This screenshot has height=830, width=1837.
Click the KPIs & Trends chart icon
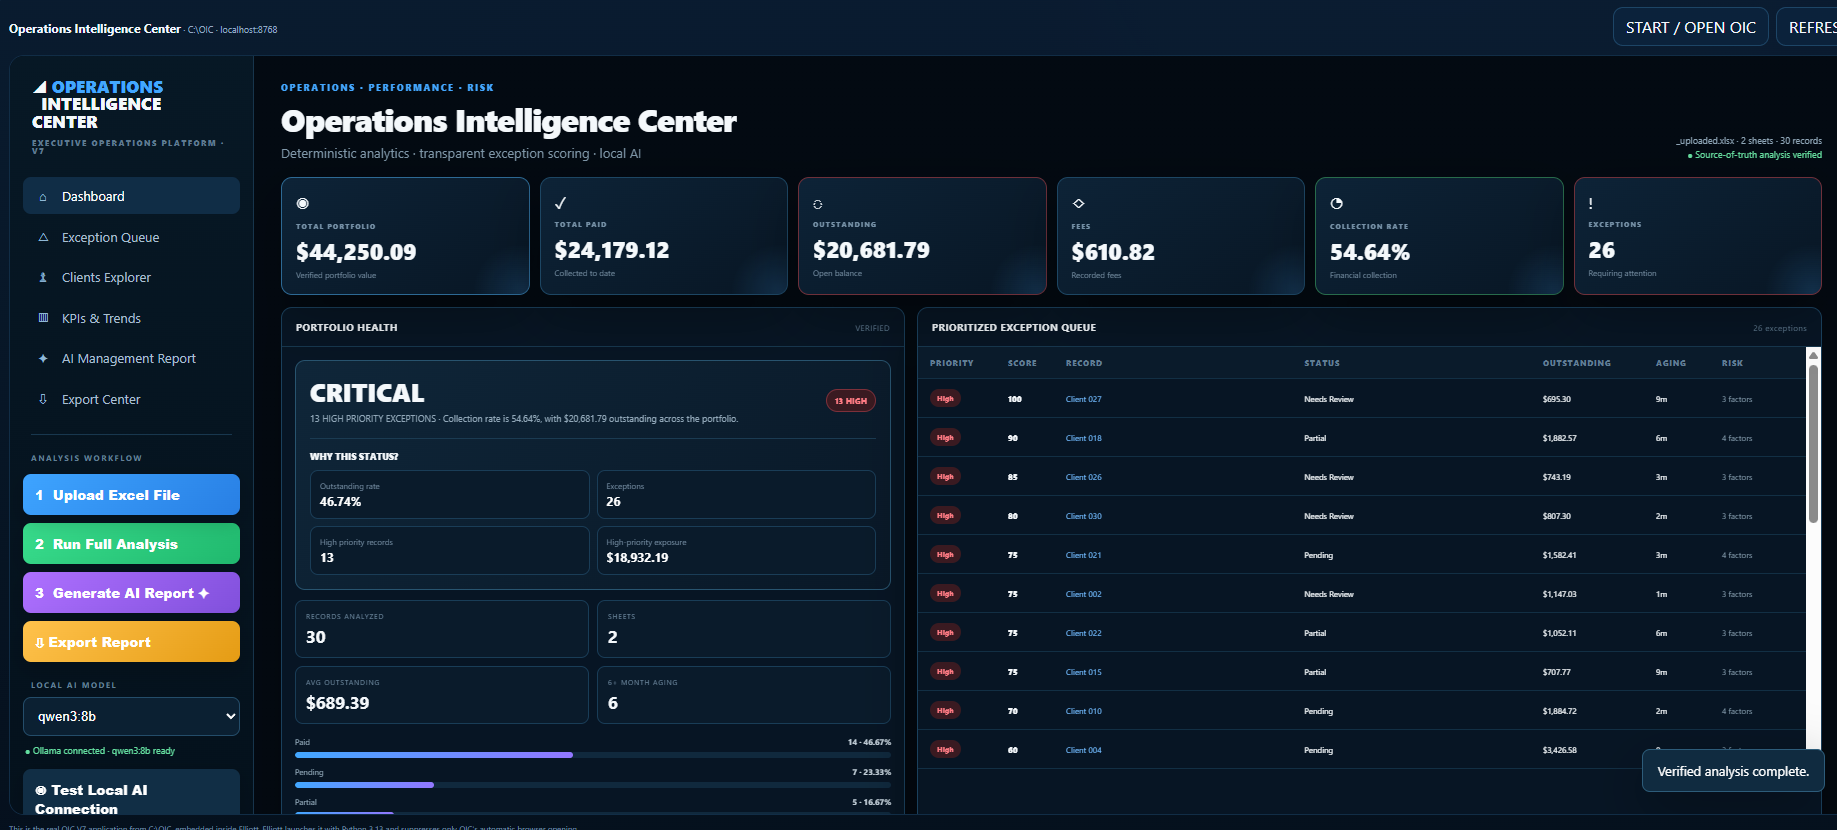click(43, 318)
